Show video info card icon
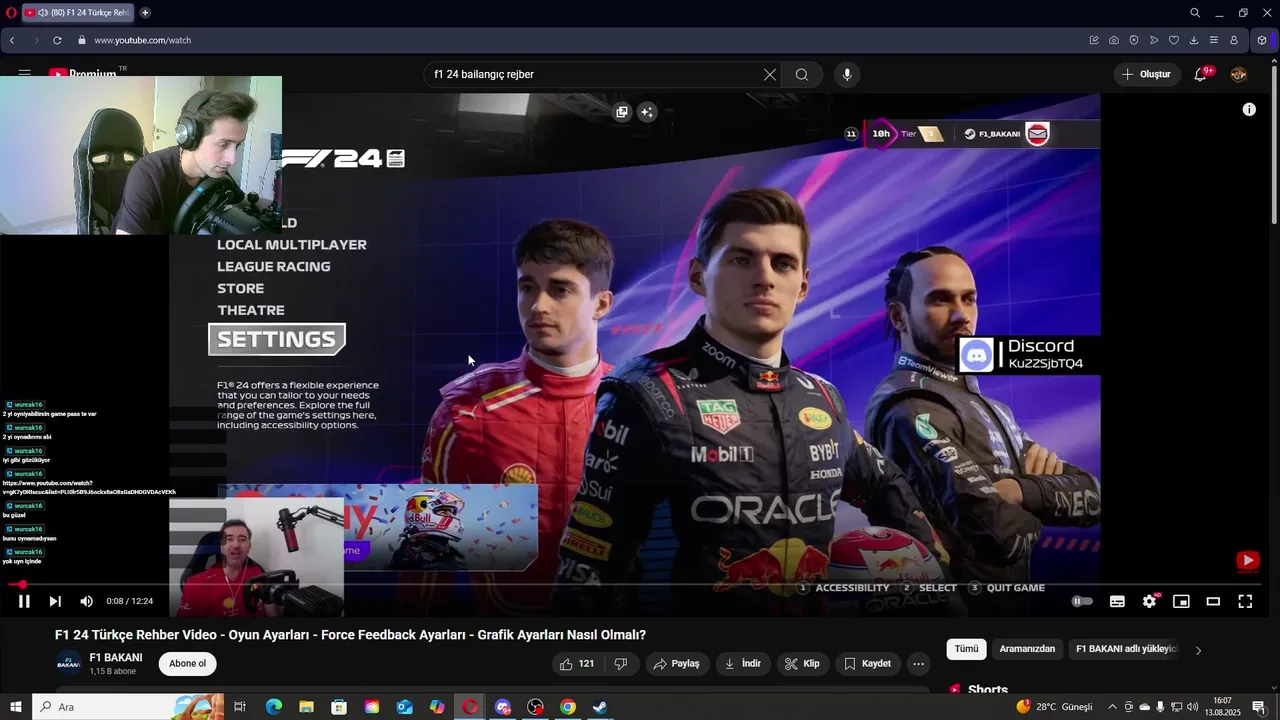 [x=1249, y=110]
